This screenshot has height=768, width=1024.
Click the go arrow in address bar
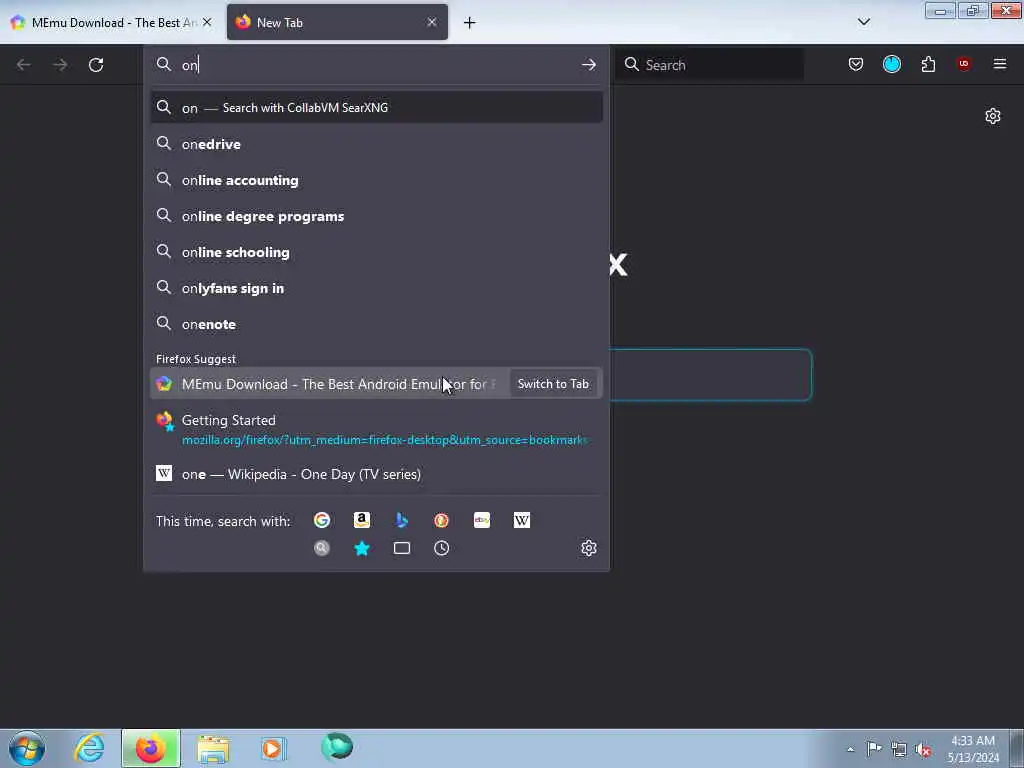(588, 65)
